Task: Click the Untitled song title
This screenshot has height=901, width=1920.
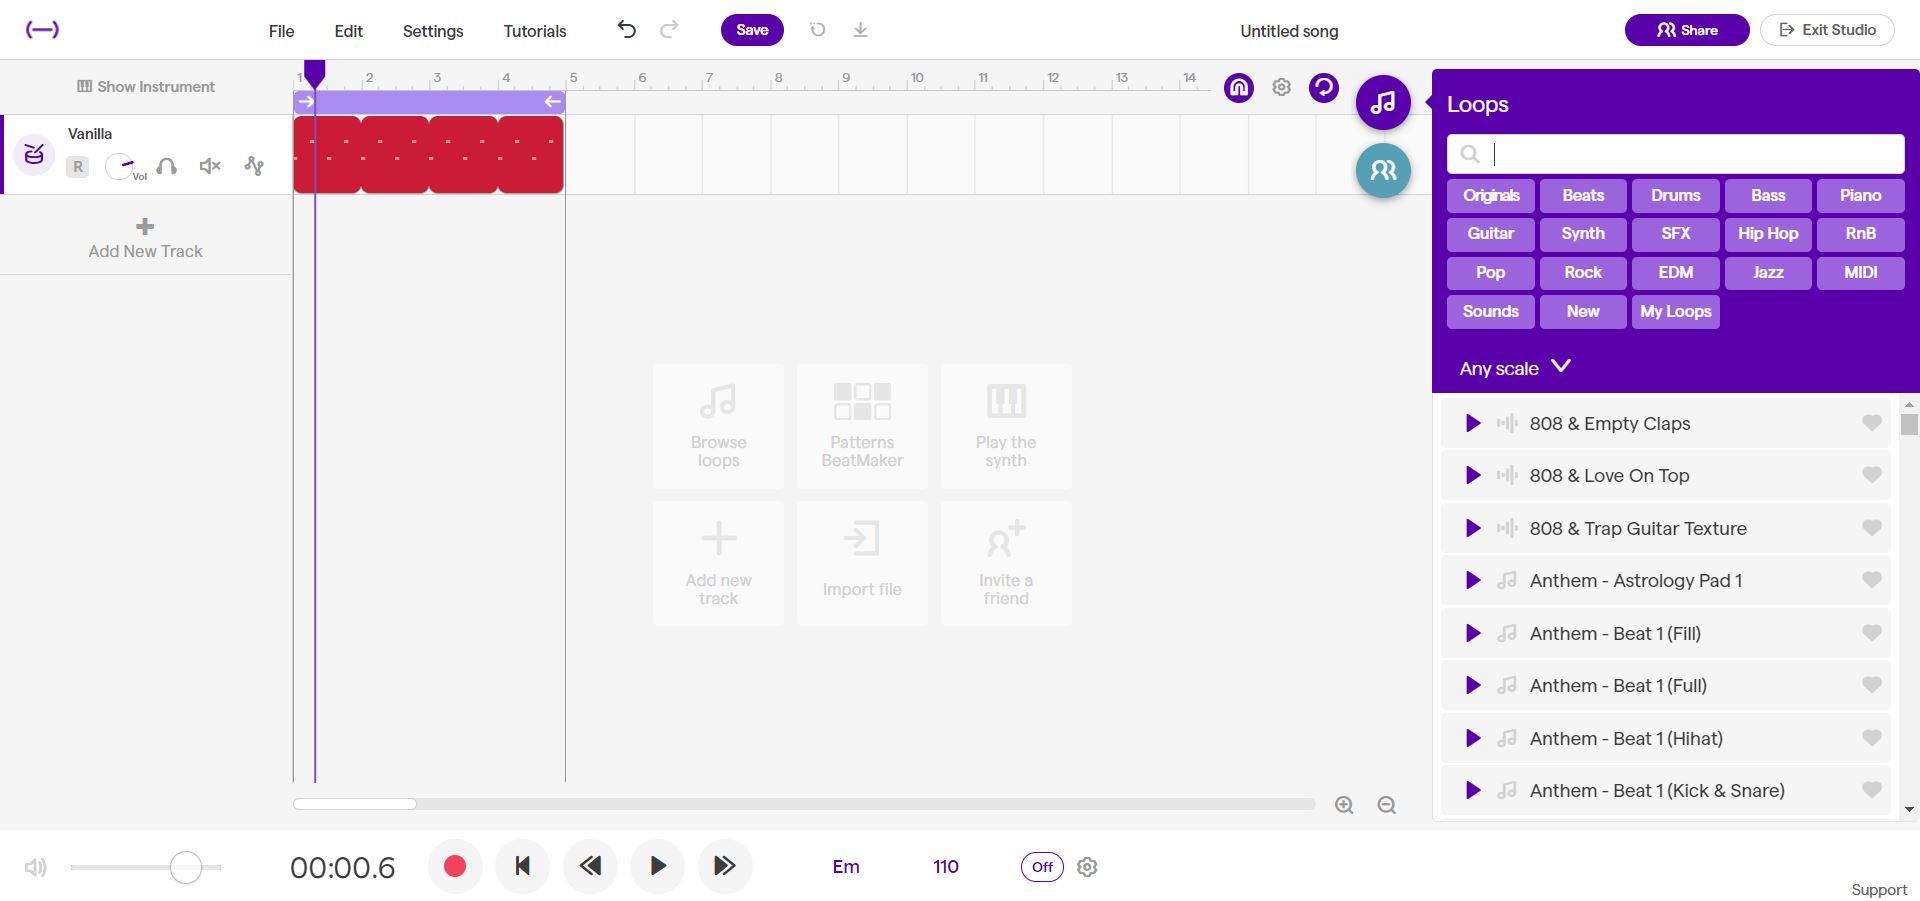Action: point(1289,31)
